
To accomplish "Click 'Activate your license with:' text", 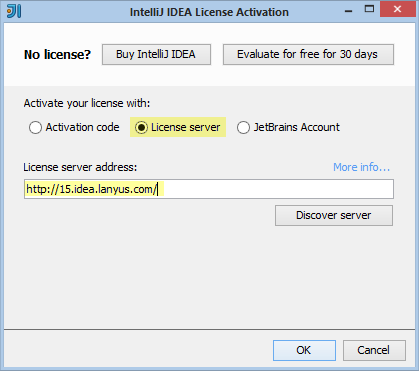I will coord(87,103).
